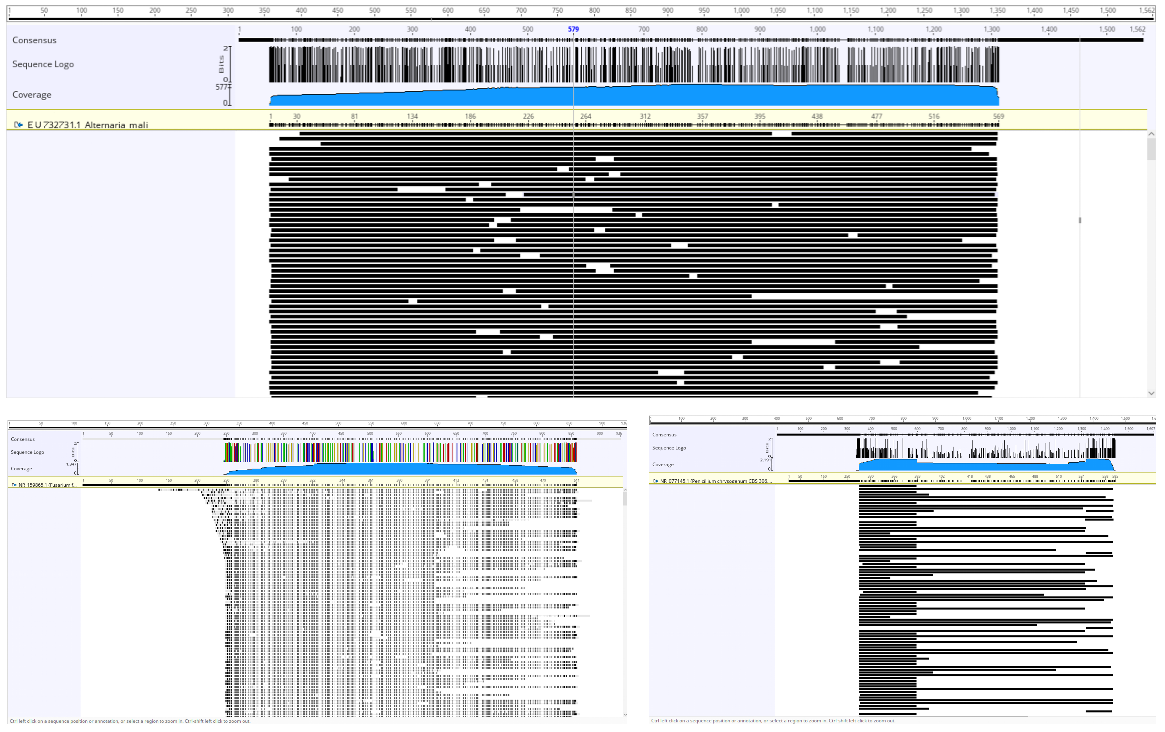Click the reference icon in the bottom-left alignment panel
The width and height of the screenshot is (1165, 732).
(x=13, y=484)
